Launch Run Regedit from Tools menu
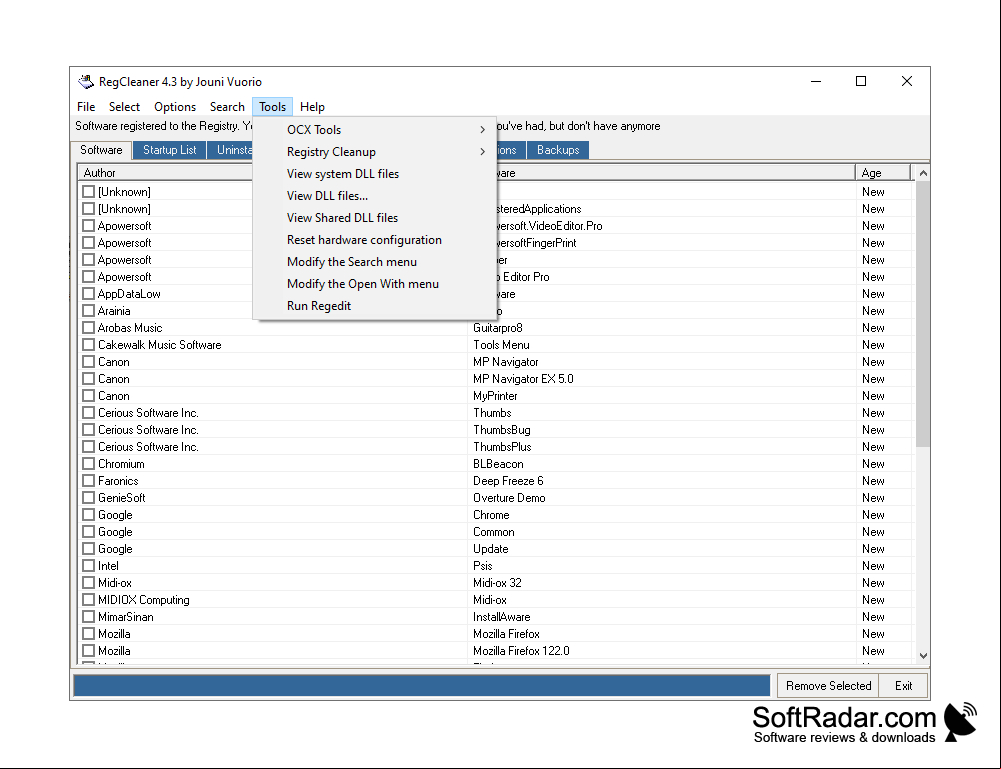 click(374, 306)
